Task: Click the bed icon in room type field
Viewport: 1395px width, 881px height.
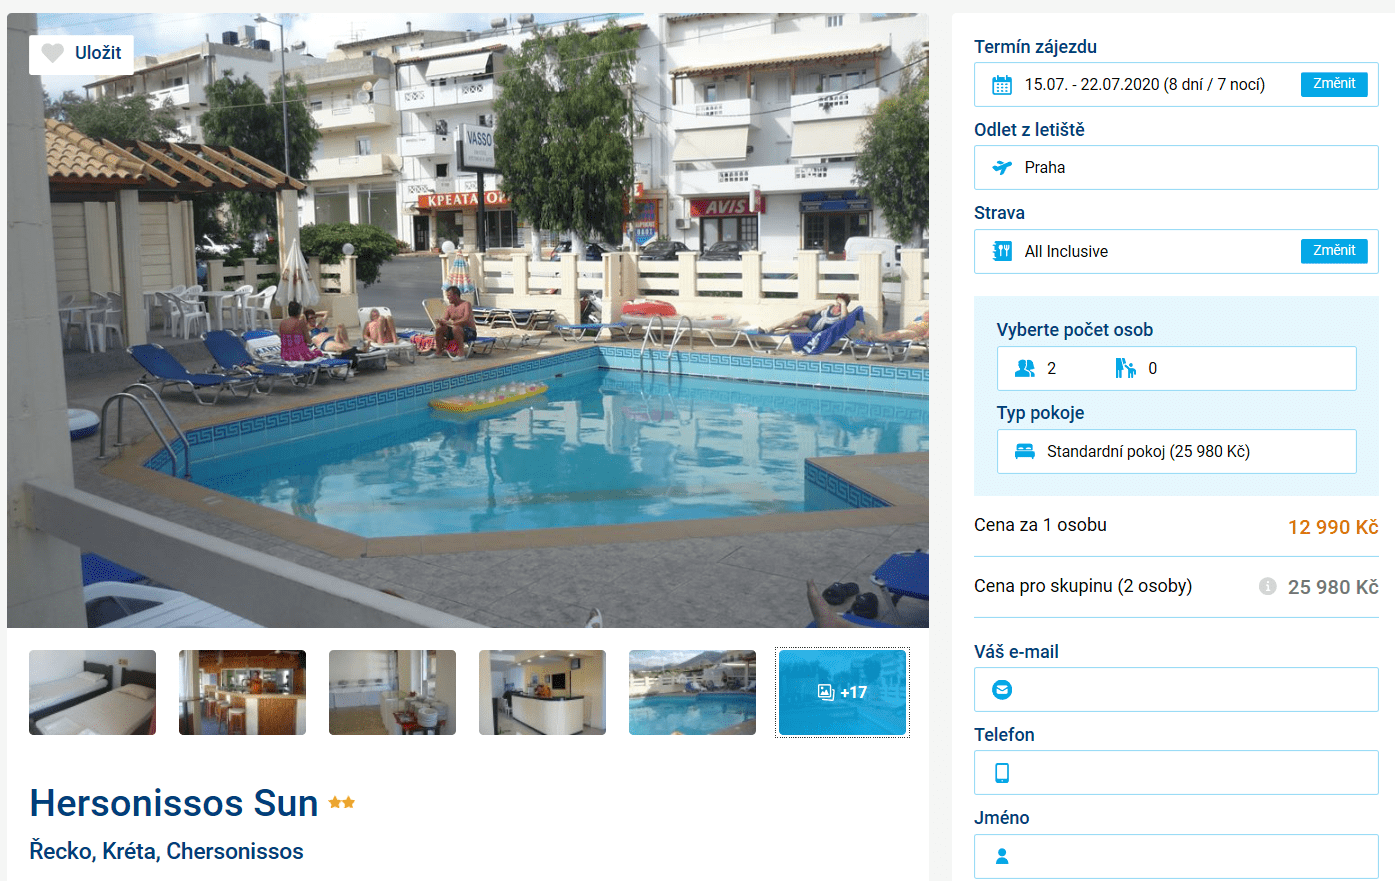Action: (1025, 452)
